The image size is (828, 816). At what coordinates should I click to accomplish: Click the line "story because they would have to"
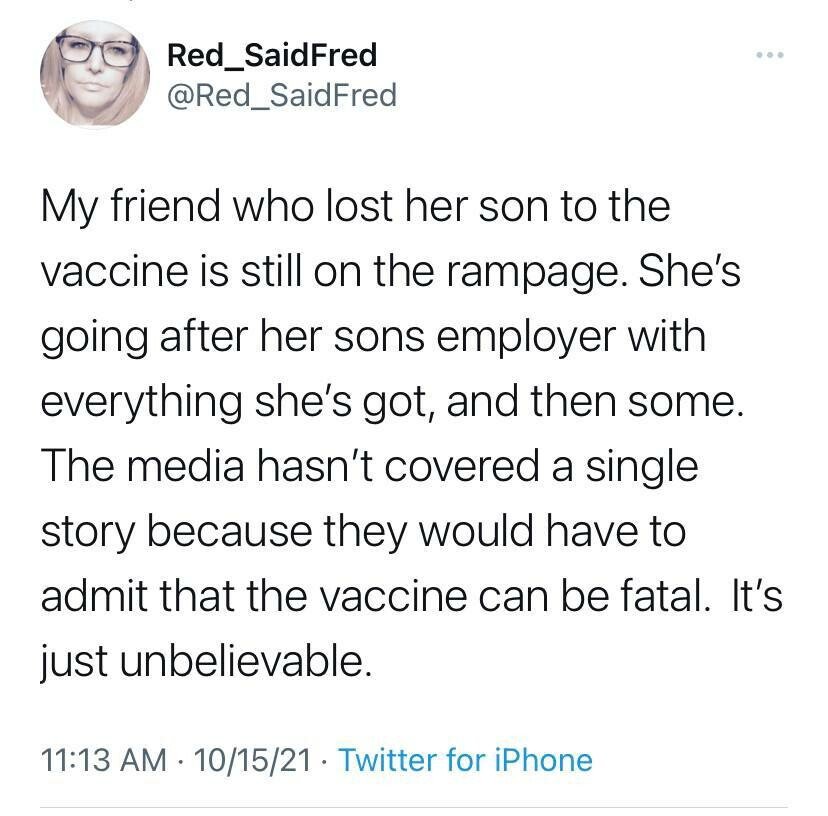[x=363, y=531]
